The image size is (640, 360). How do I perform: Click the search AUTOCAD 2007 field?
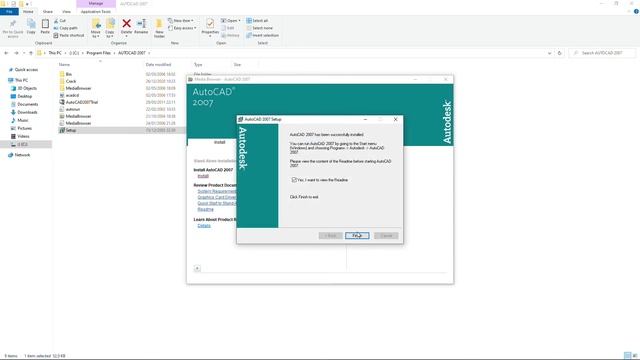602,53
